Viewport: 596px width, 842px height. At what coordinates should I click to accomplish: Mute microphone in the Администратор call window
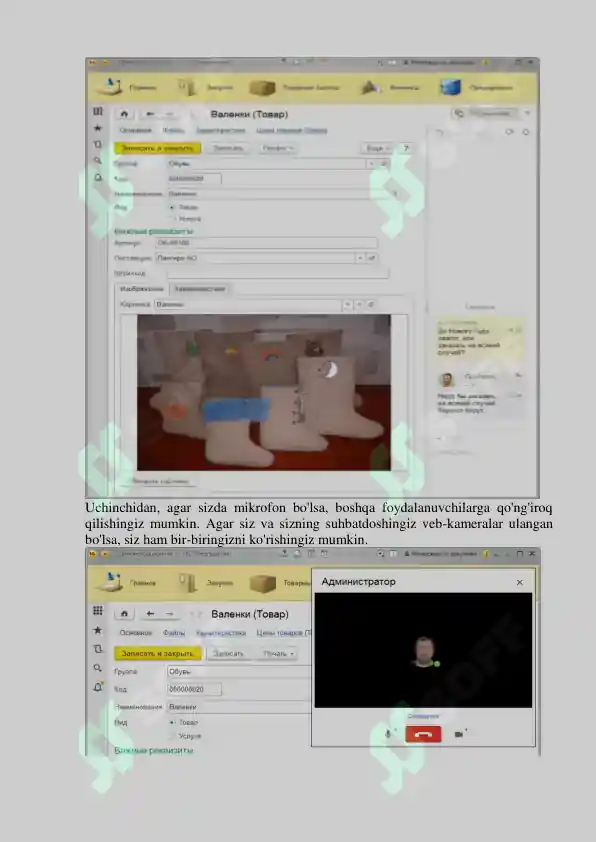(388, 734)
